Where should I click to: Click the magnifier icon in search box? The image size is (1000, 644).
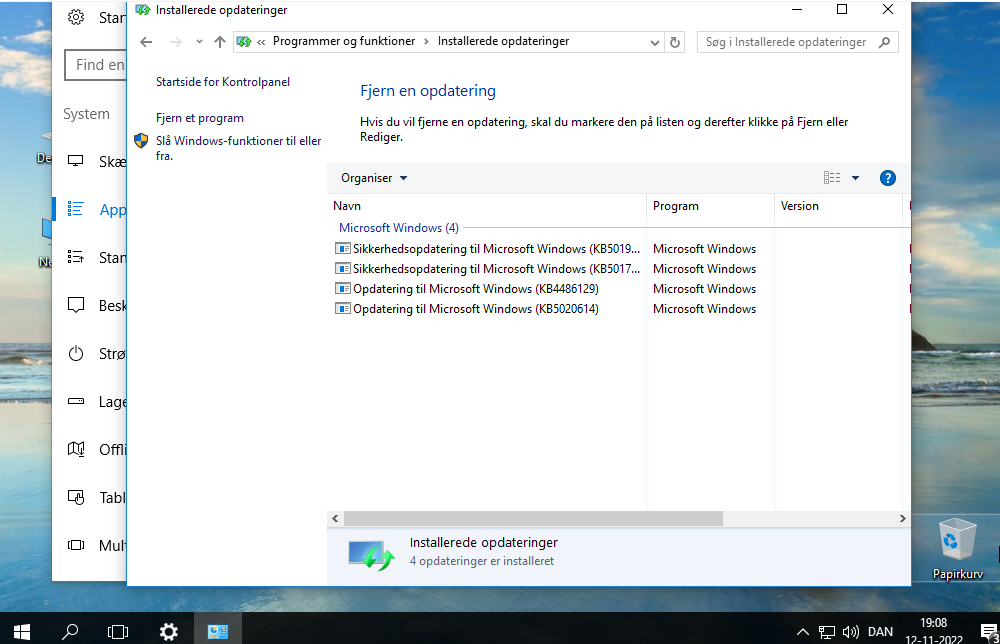point(884,42)
